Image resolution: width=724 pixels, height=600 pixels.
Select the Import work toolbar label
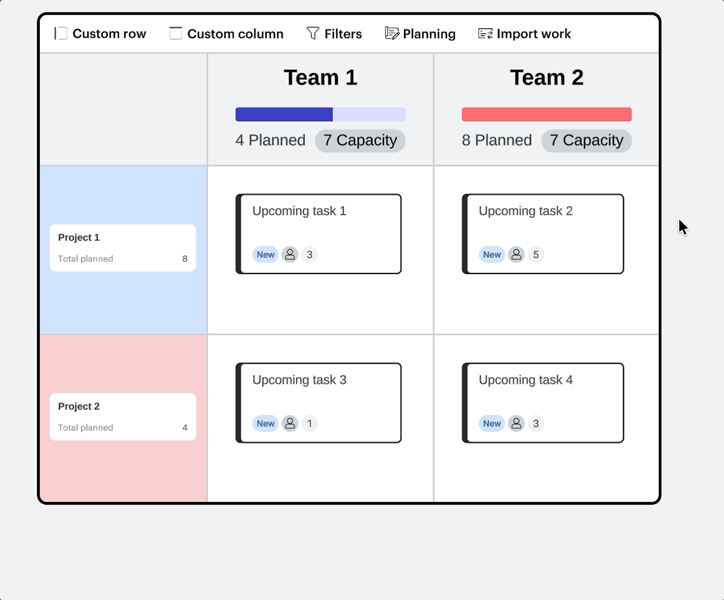click(534, 34)
